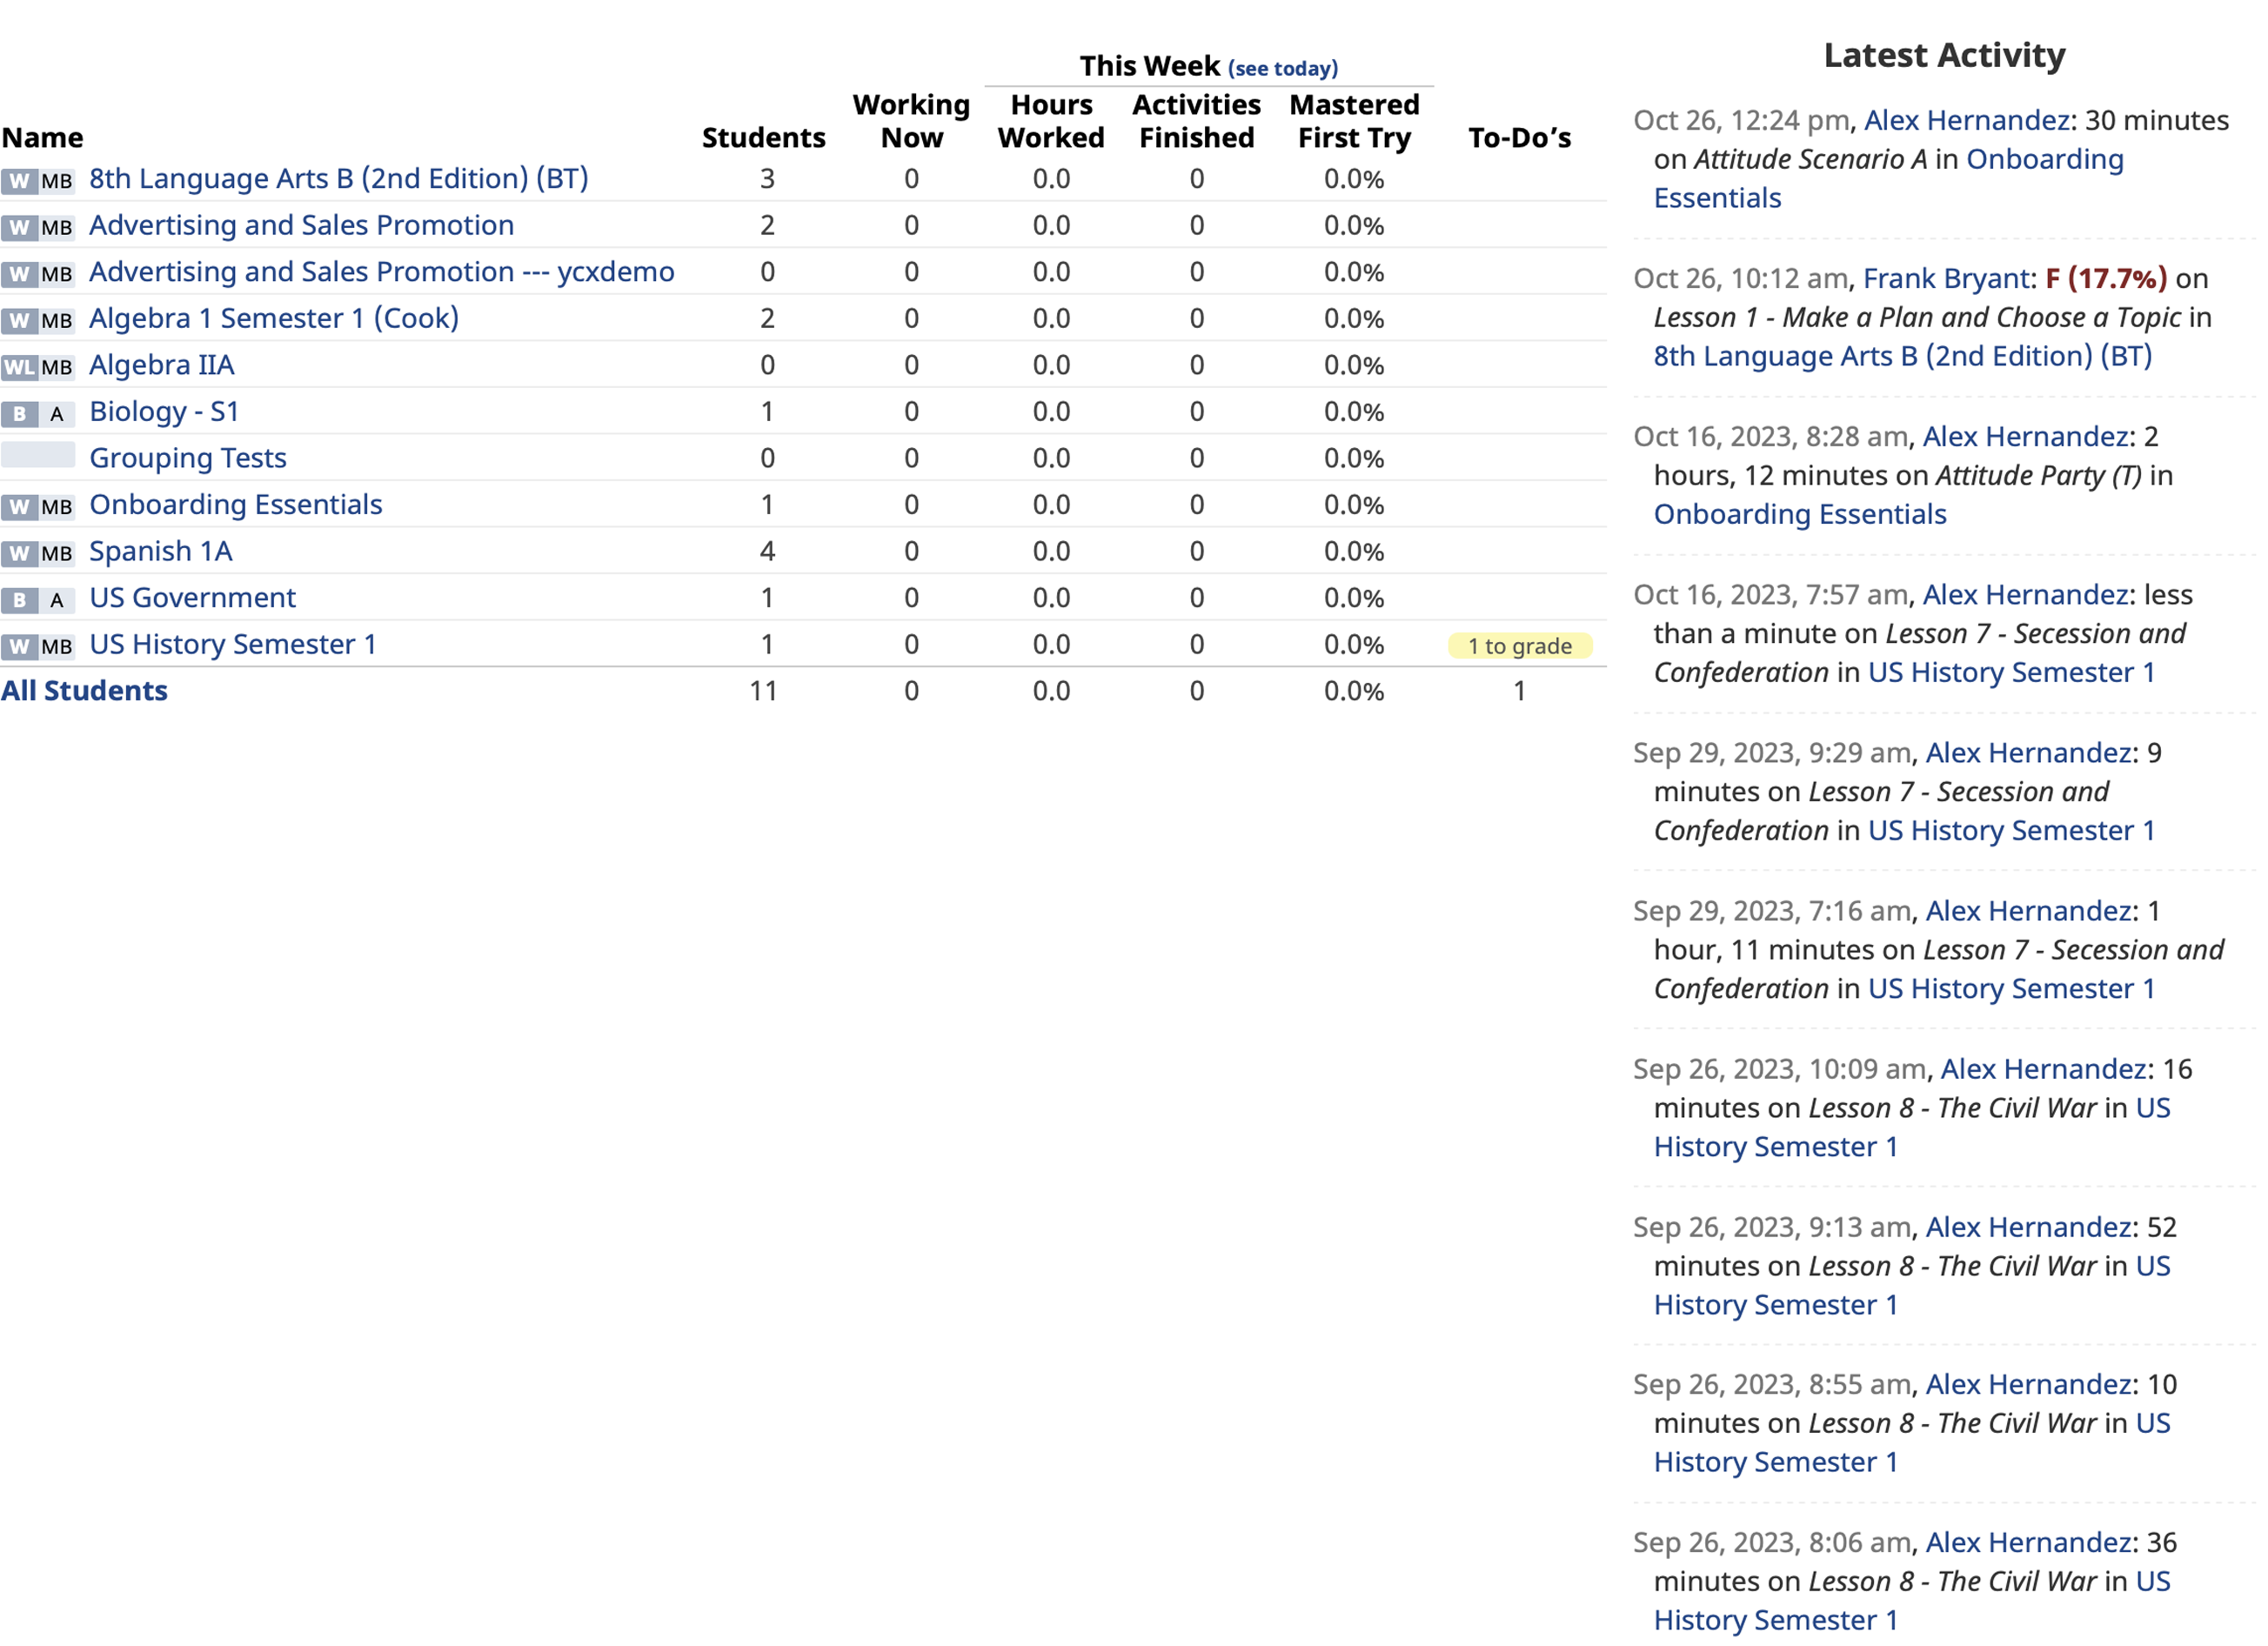
Task: Open US History Semester 1 in course table
Action: 233,645
